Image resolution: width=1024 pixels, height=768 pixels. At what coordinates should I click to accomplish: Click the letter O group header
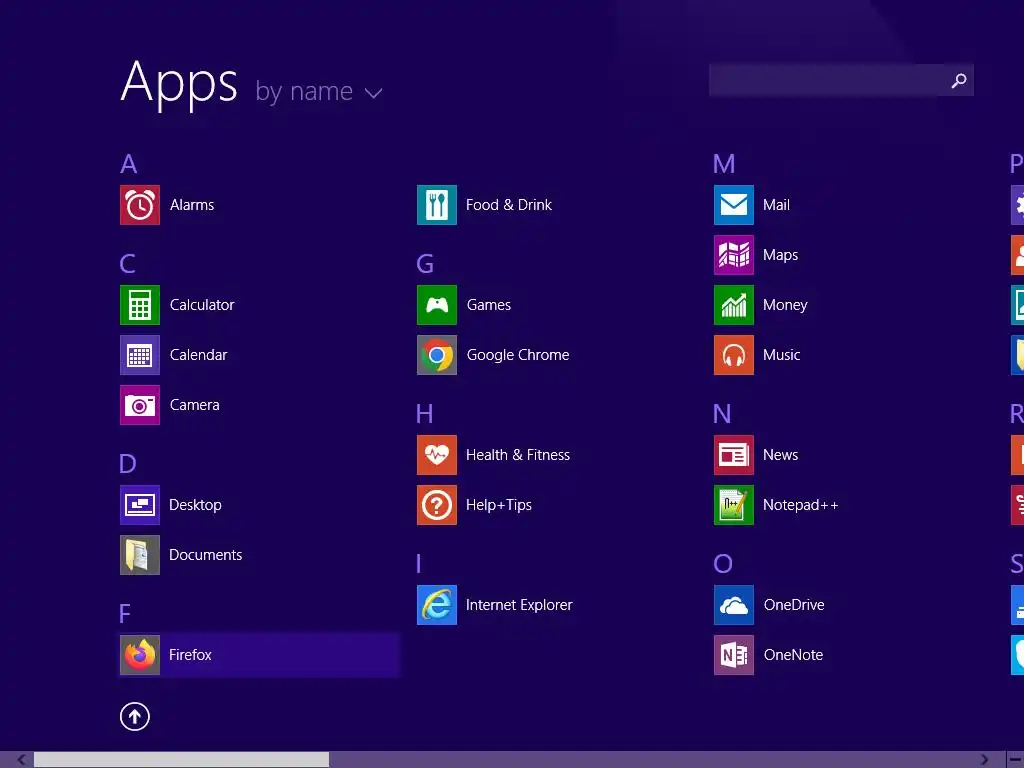click(x=723, y=564)
